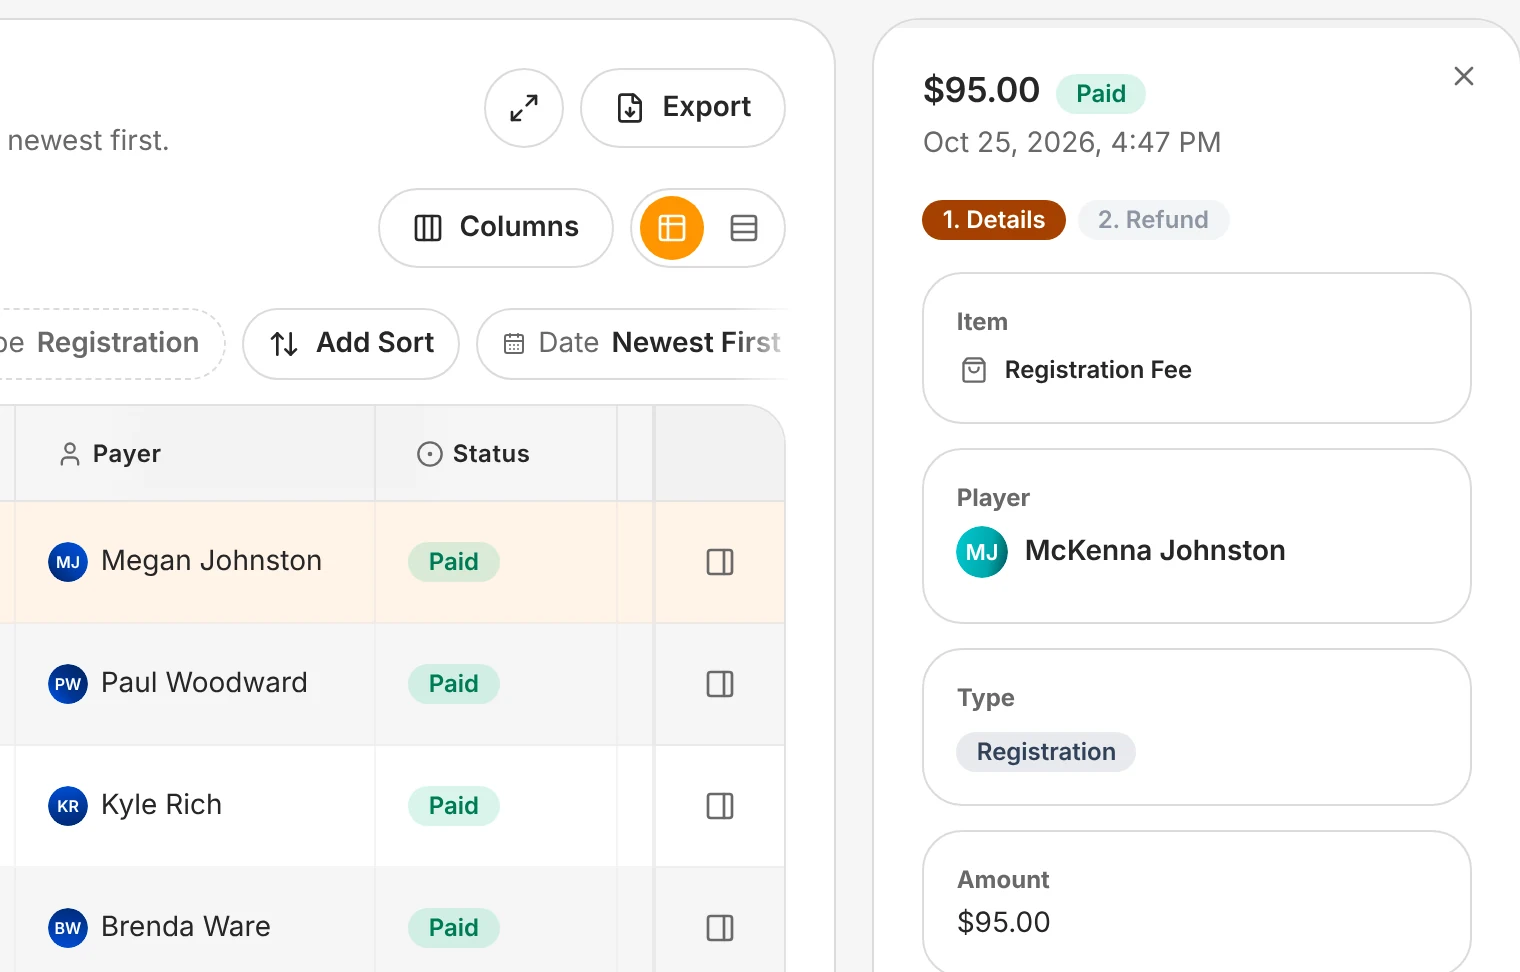
Task: Click Paul Woodward's PW avatar
Action: (x=68, y=684)
